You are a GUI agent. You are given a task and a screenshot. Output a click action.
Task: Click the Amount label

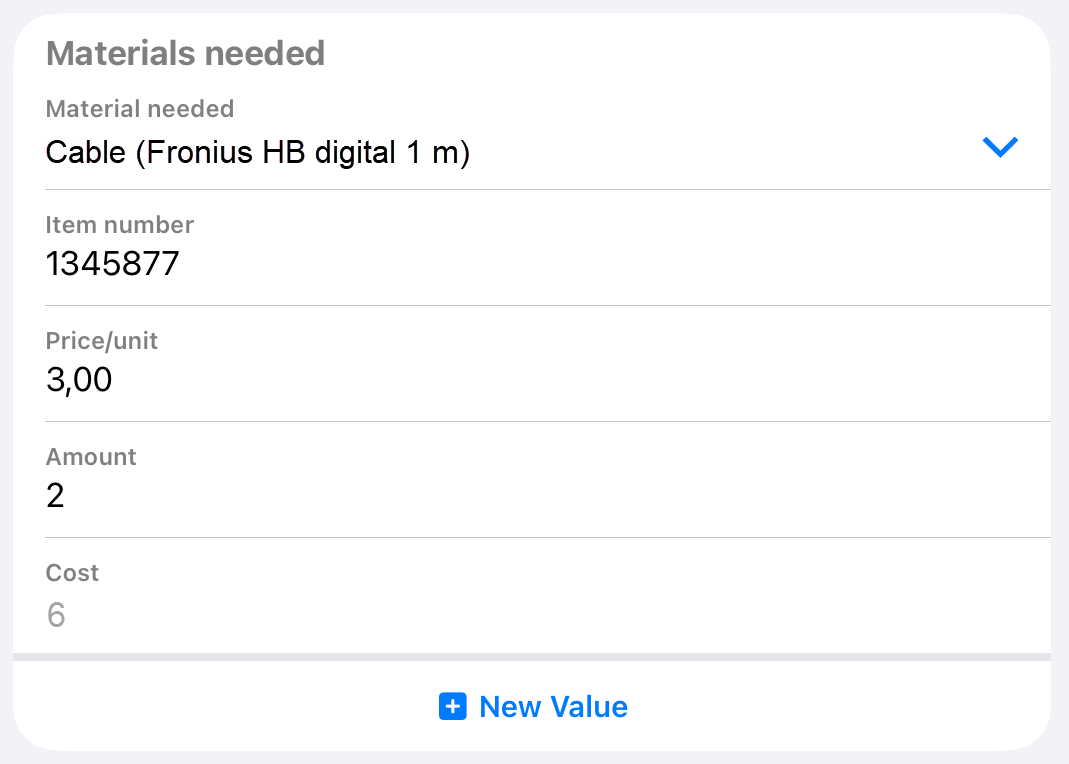click(91, 456)
